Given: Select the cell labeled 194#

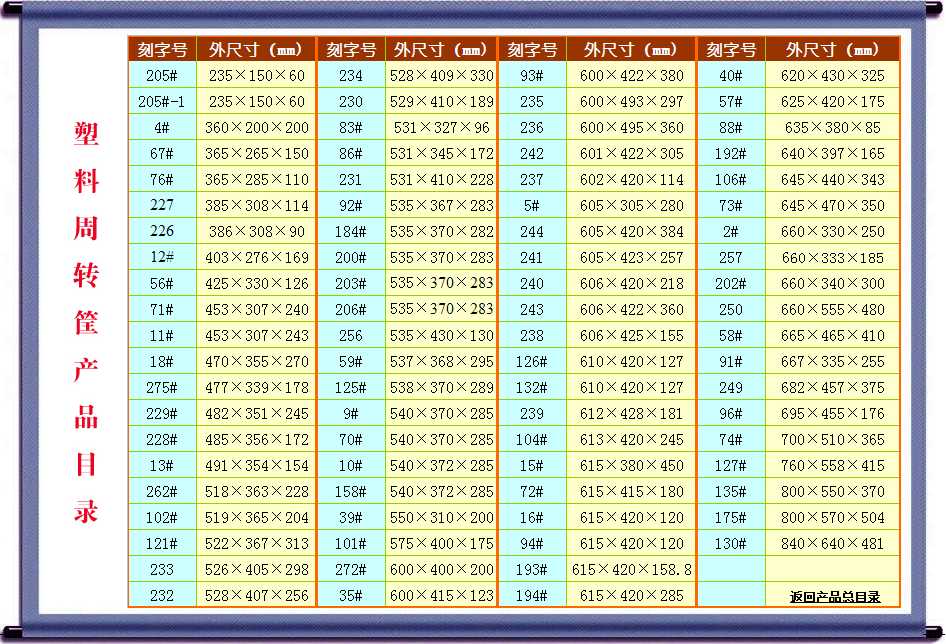Looking at the screenshot, I should tap(531, 594).
